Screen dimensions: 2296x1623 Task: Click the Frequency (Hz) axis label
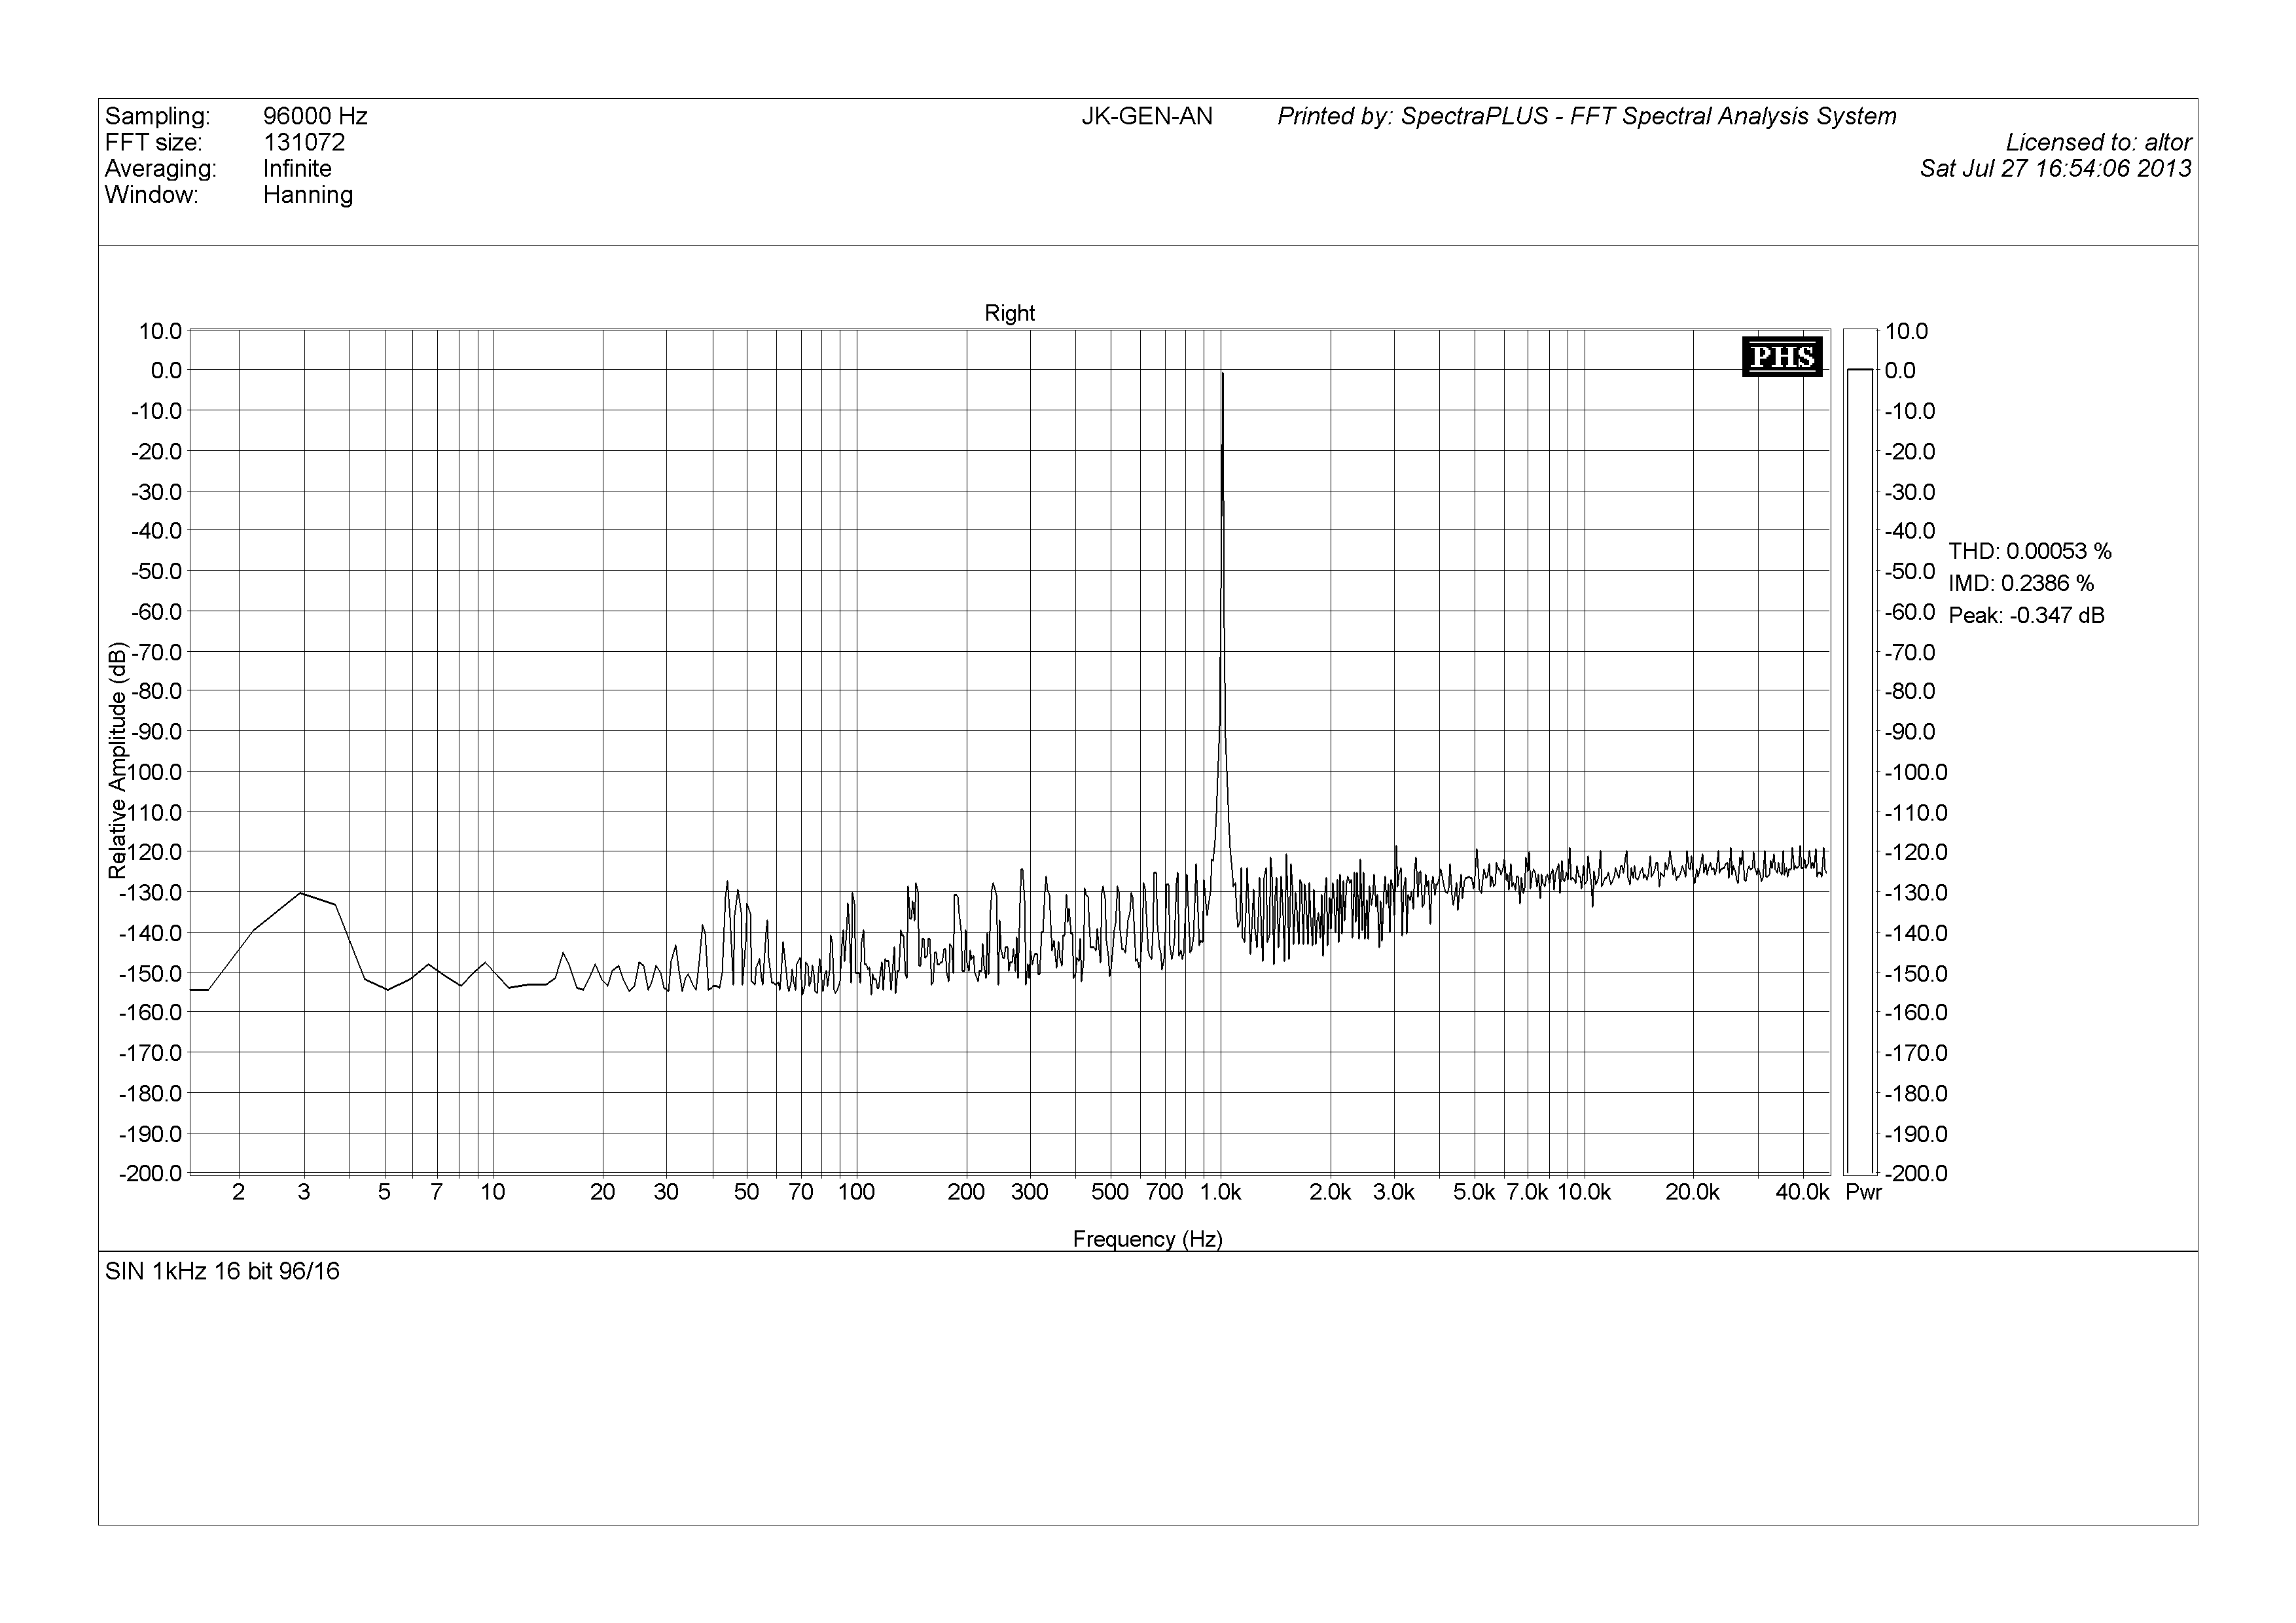(x=1147, y=1239)
